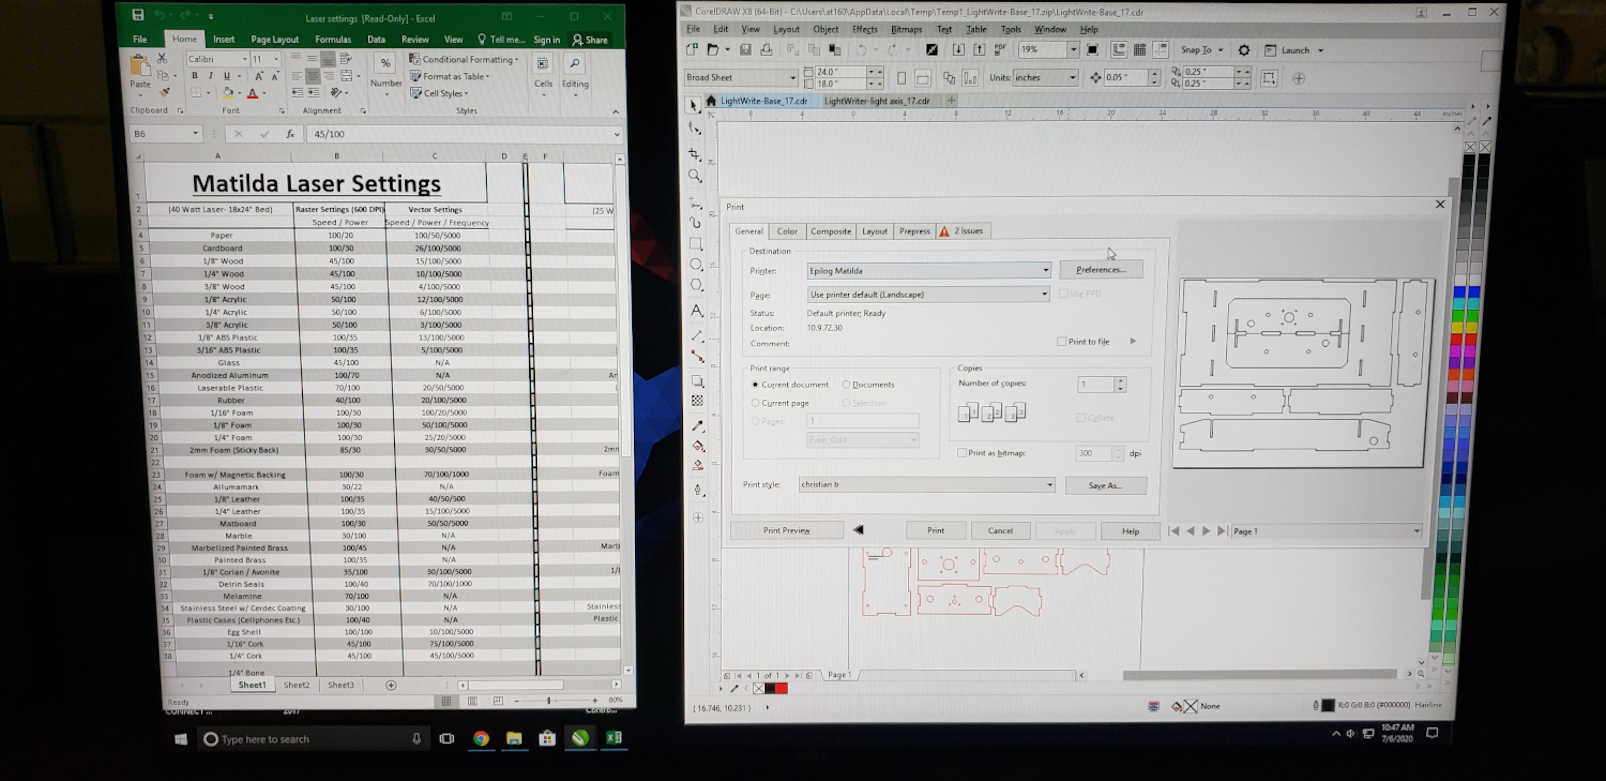This screenshot has height=781, width=1606.
Task: Click the Preferences button in Print dialog
Action: [x=1101, y=270]
